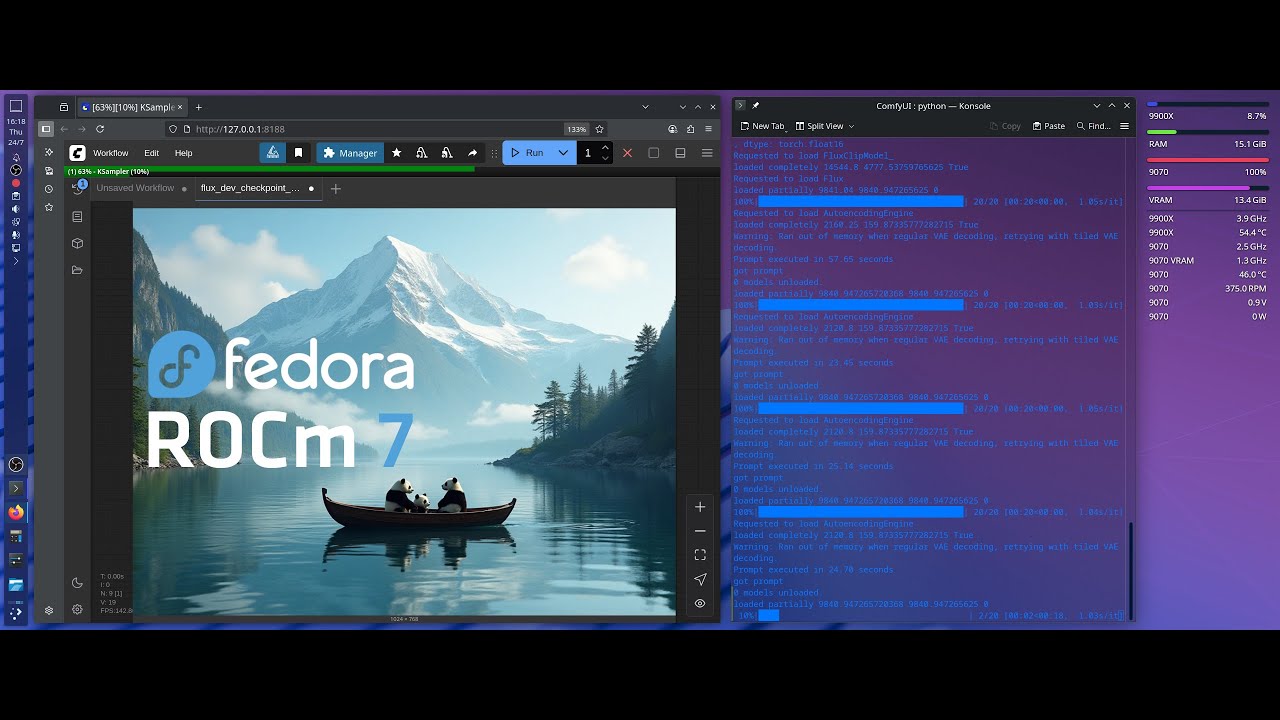Open ComfyUI settings gear icon

tap(77, 610)
